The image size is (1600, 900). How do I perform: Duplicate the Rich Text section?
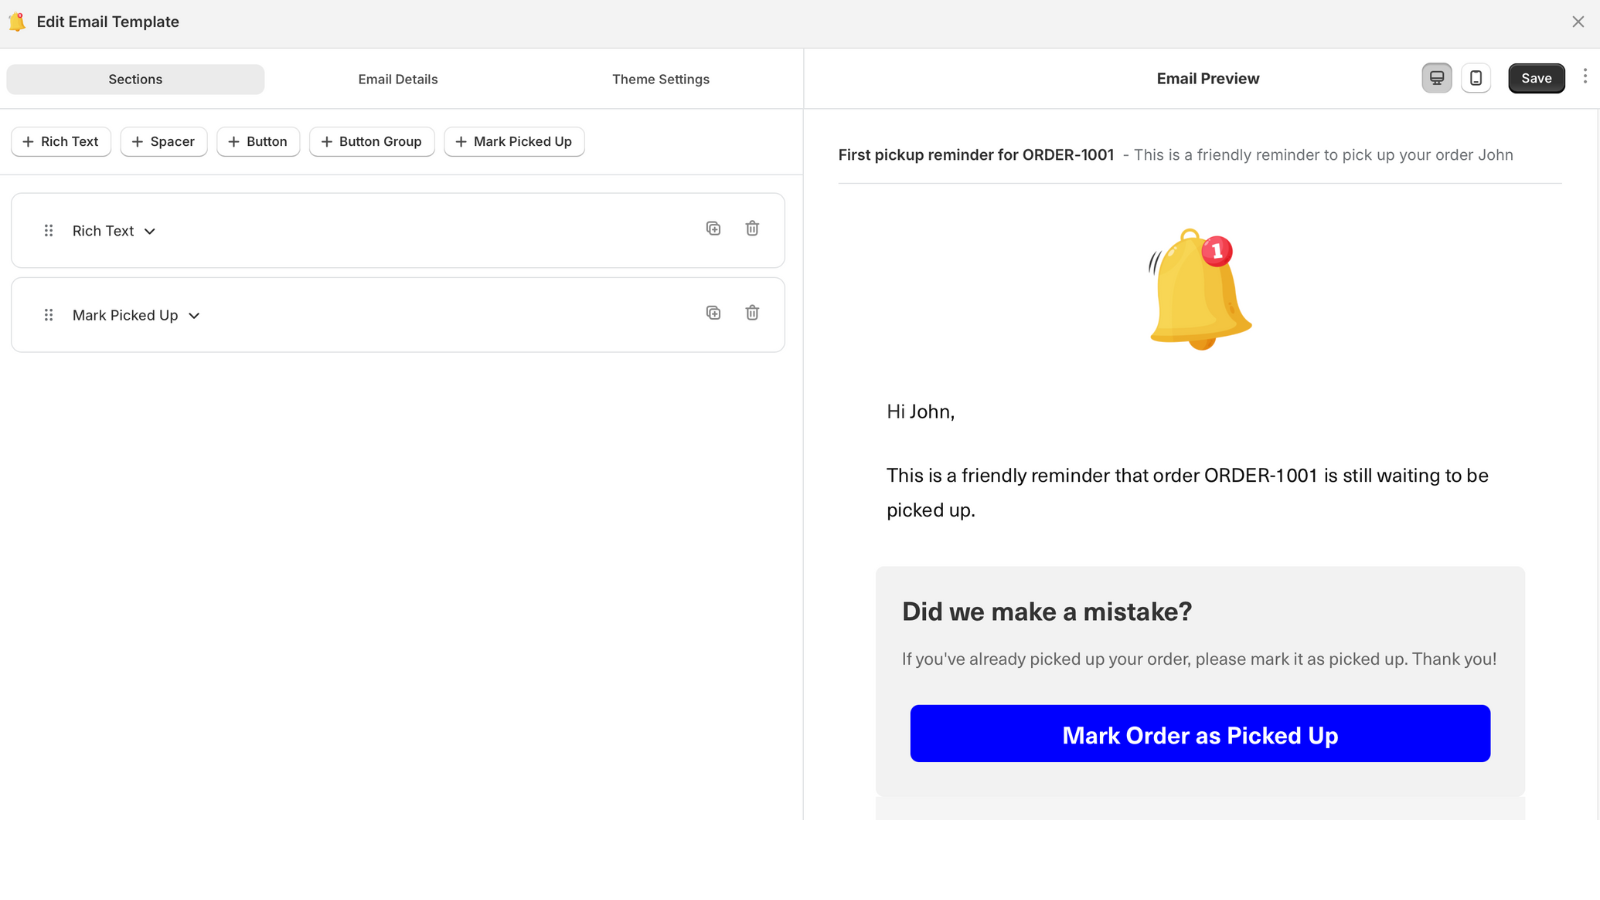tap(713, 228)
